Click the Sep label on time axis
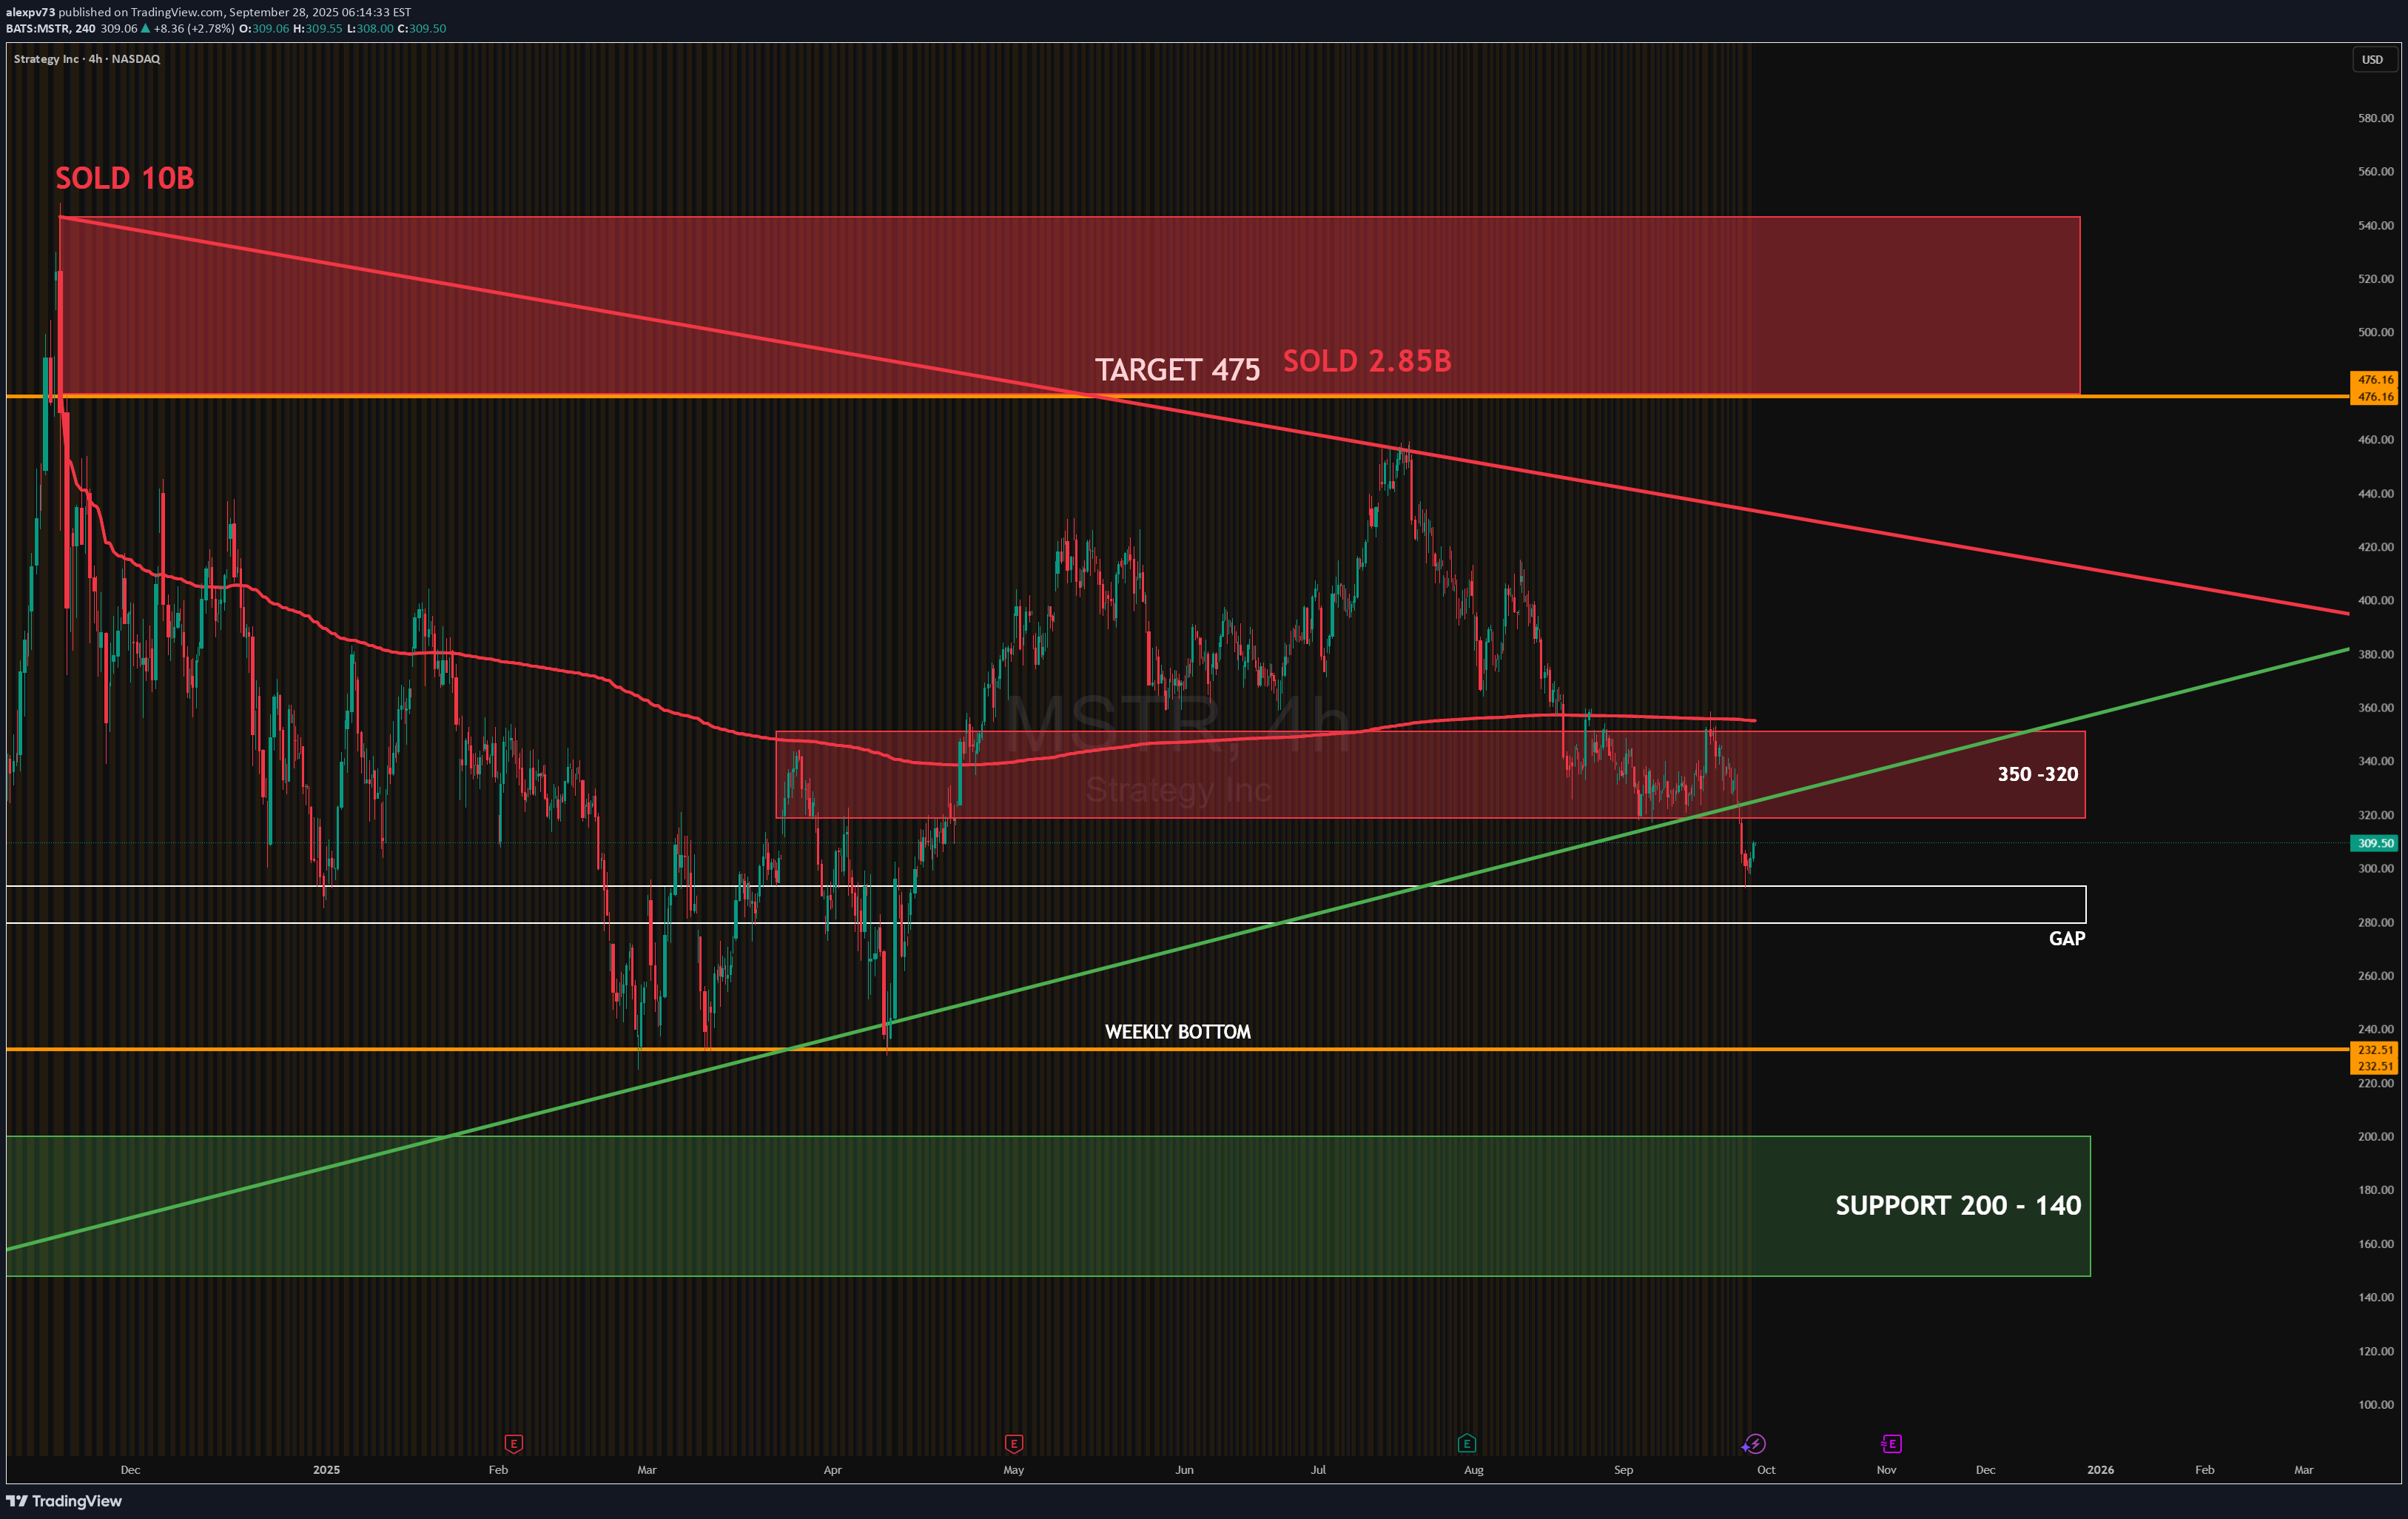The height and width of the screenshot is (1519, 2408). (1623, 1470)
